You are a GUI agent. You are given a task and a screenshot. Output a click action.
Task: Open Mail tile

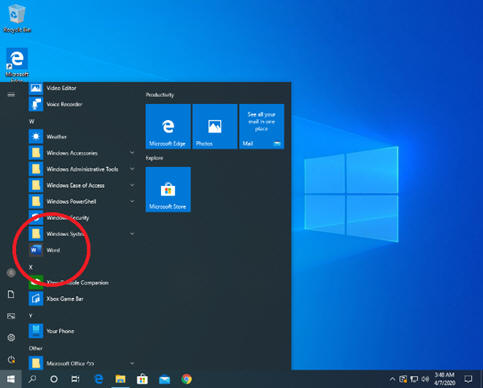262,126
